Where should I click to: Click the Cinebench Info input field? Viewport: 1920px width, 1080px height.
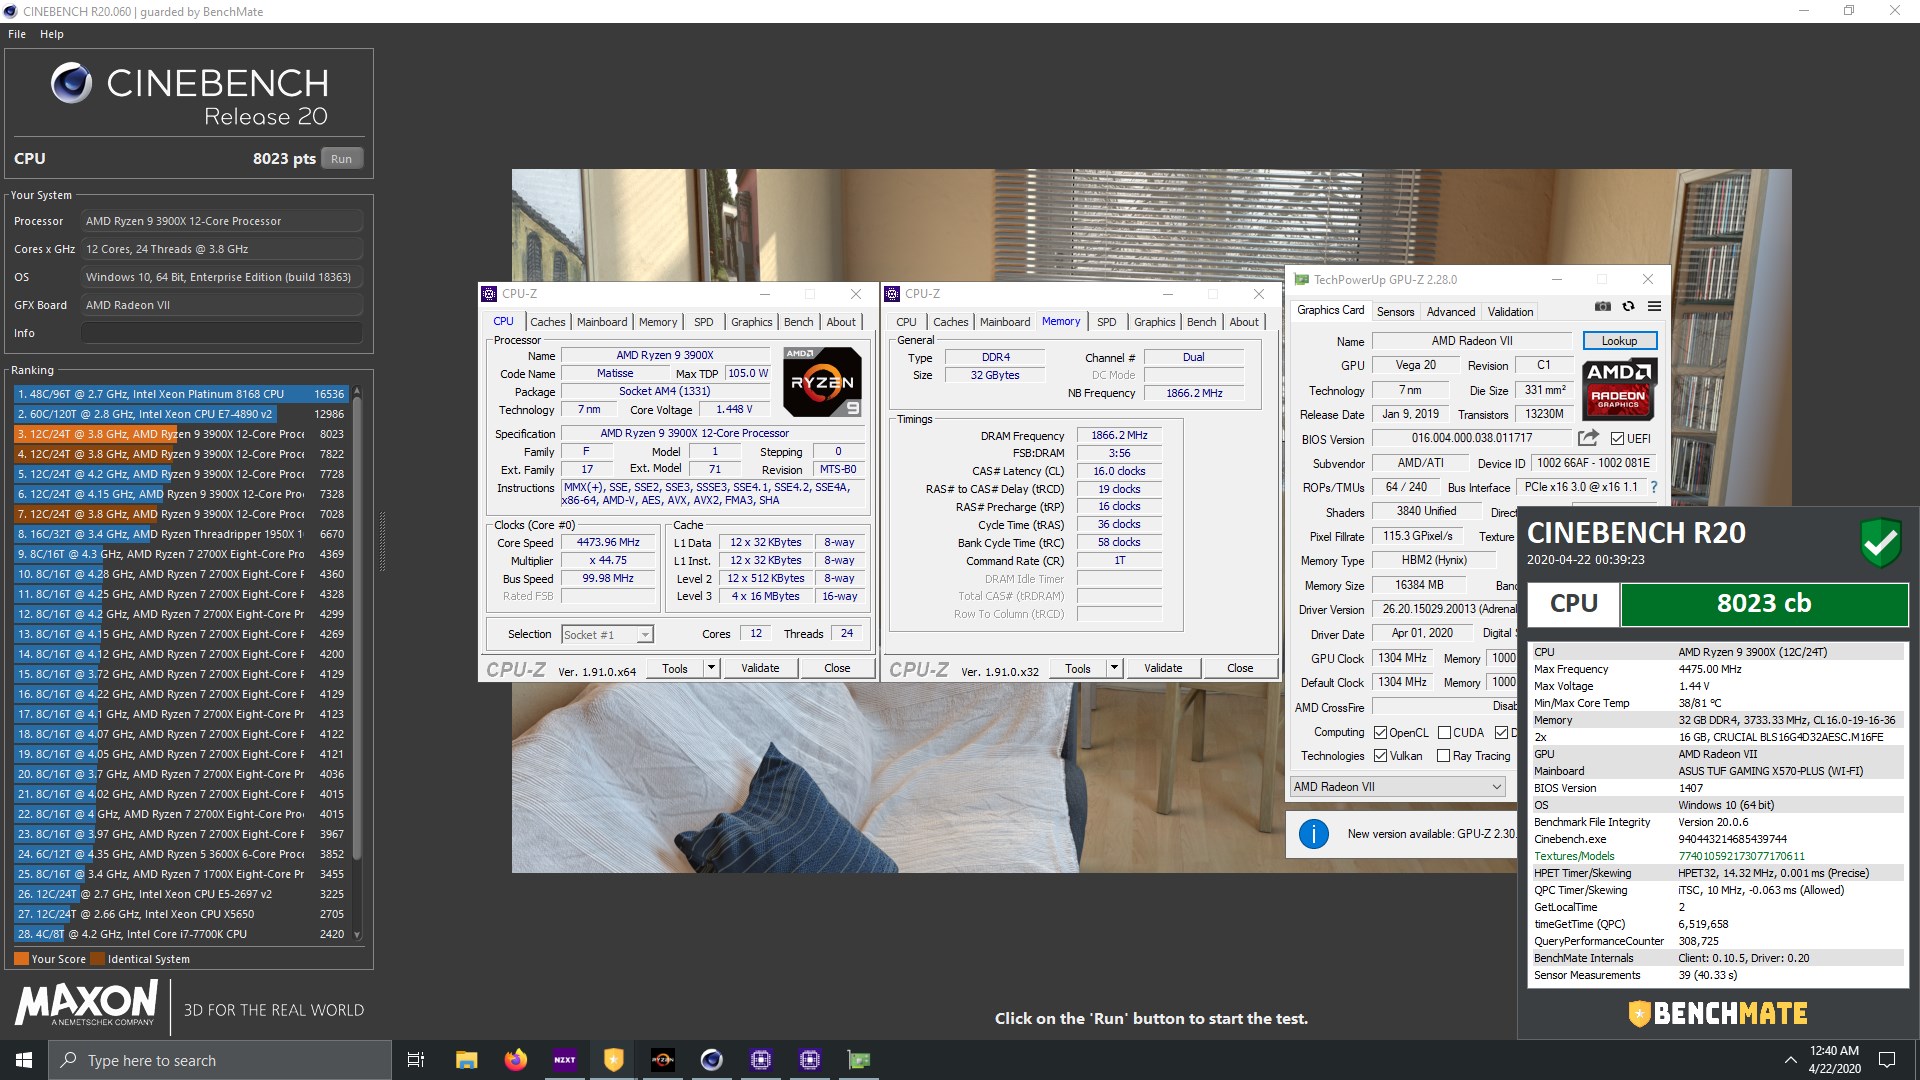[222, 333]
